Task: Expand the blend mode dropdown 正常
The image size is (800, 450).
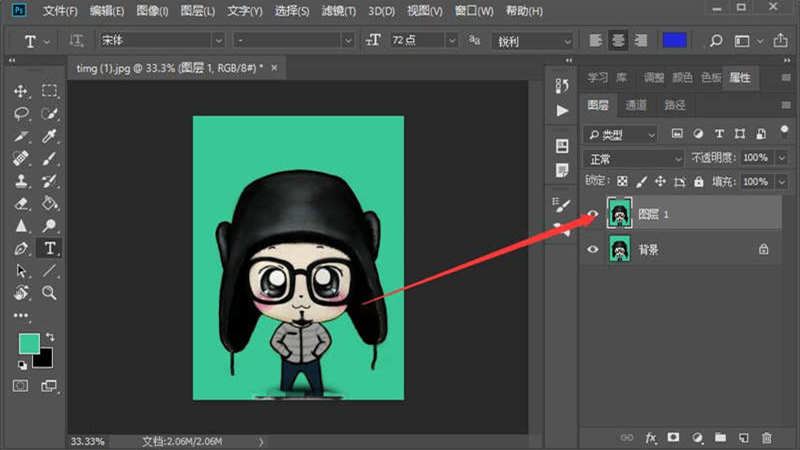Action: tap(634, 158)
